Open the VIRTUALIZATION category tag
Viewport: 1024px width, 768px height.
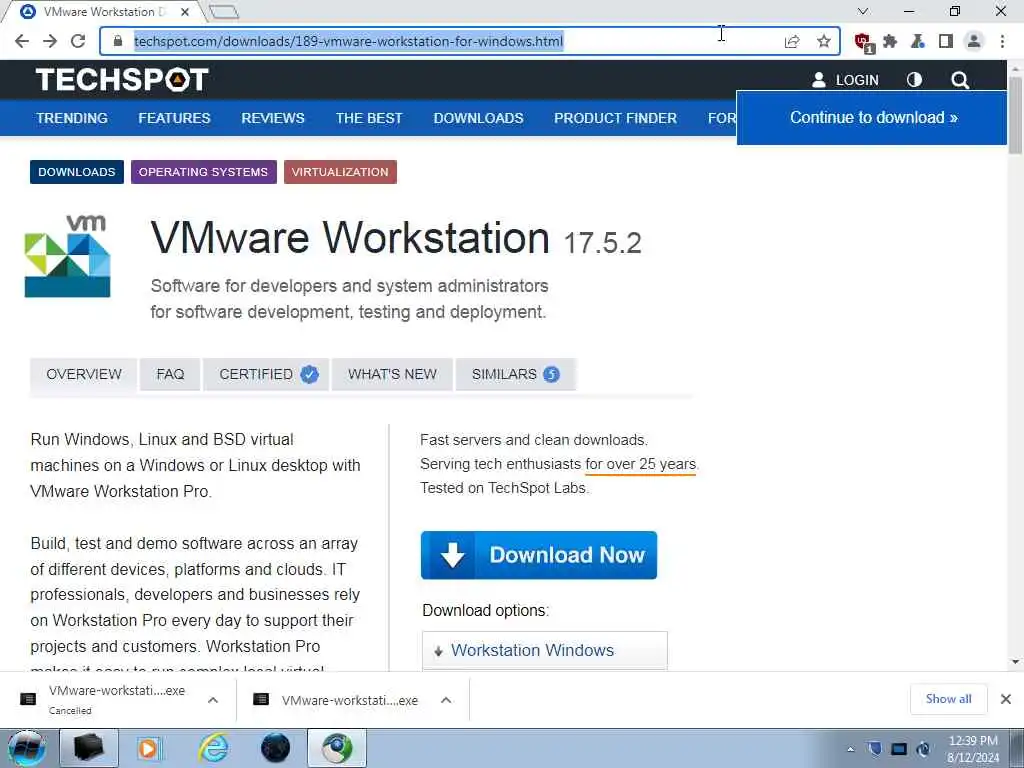340,172
